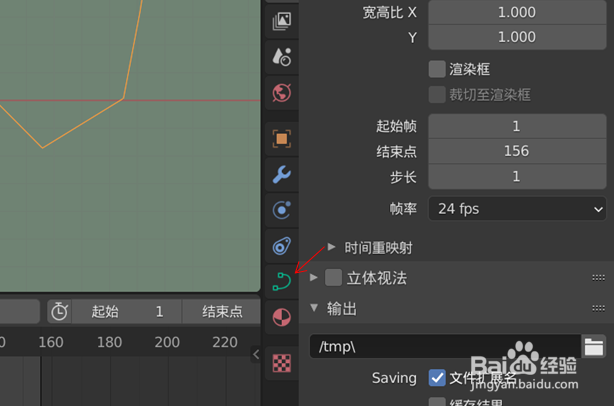This screenshot has width=614, height=406.
Task: Grab the 输出 panel drag handle
Action: coord(598,309)
